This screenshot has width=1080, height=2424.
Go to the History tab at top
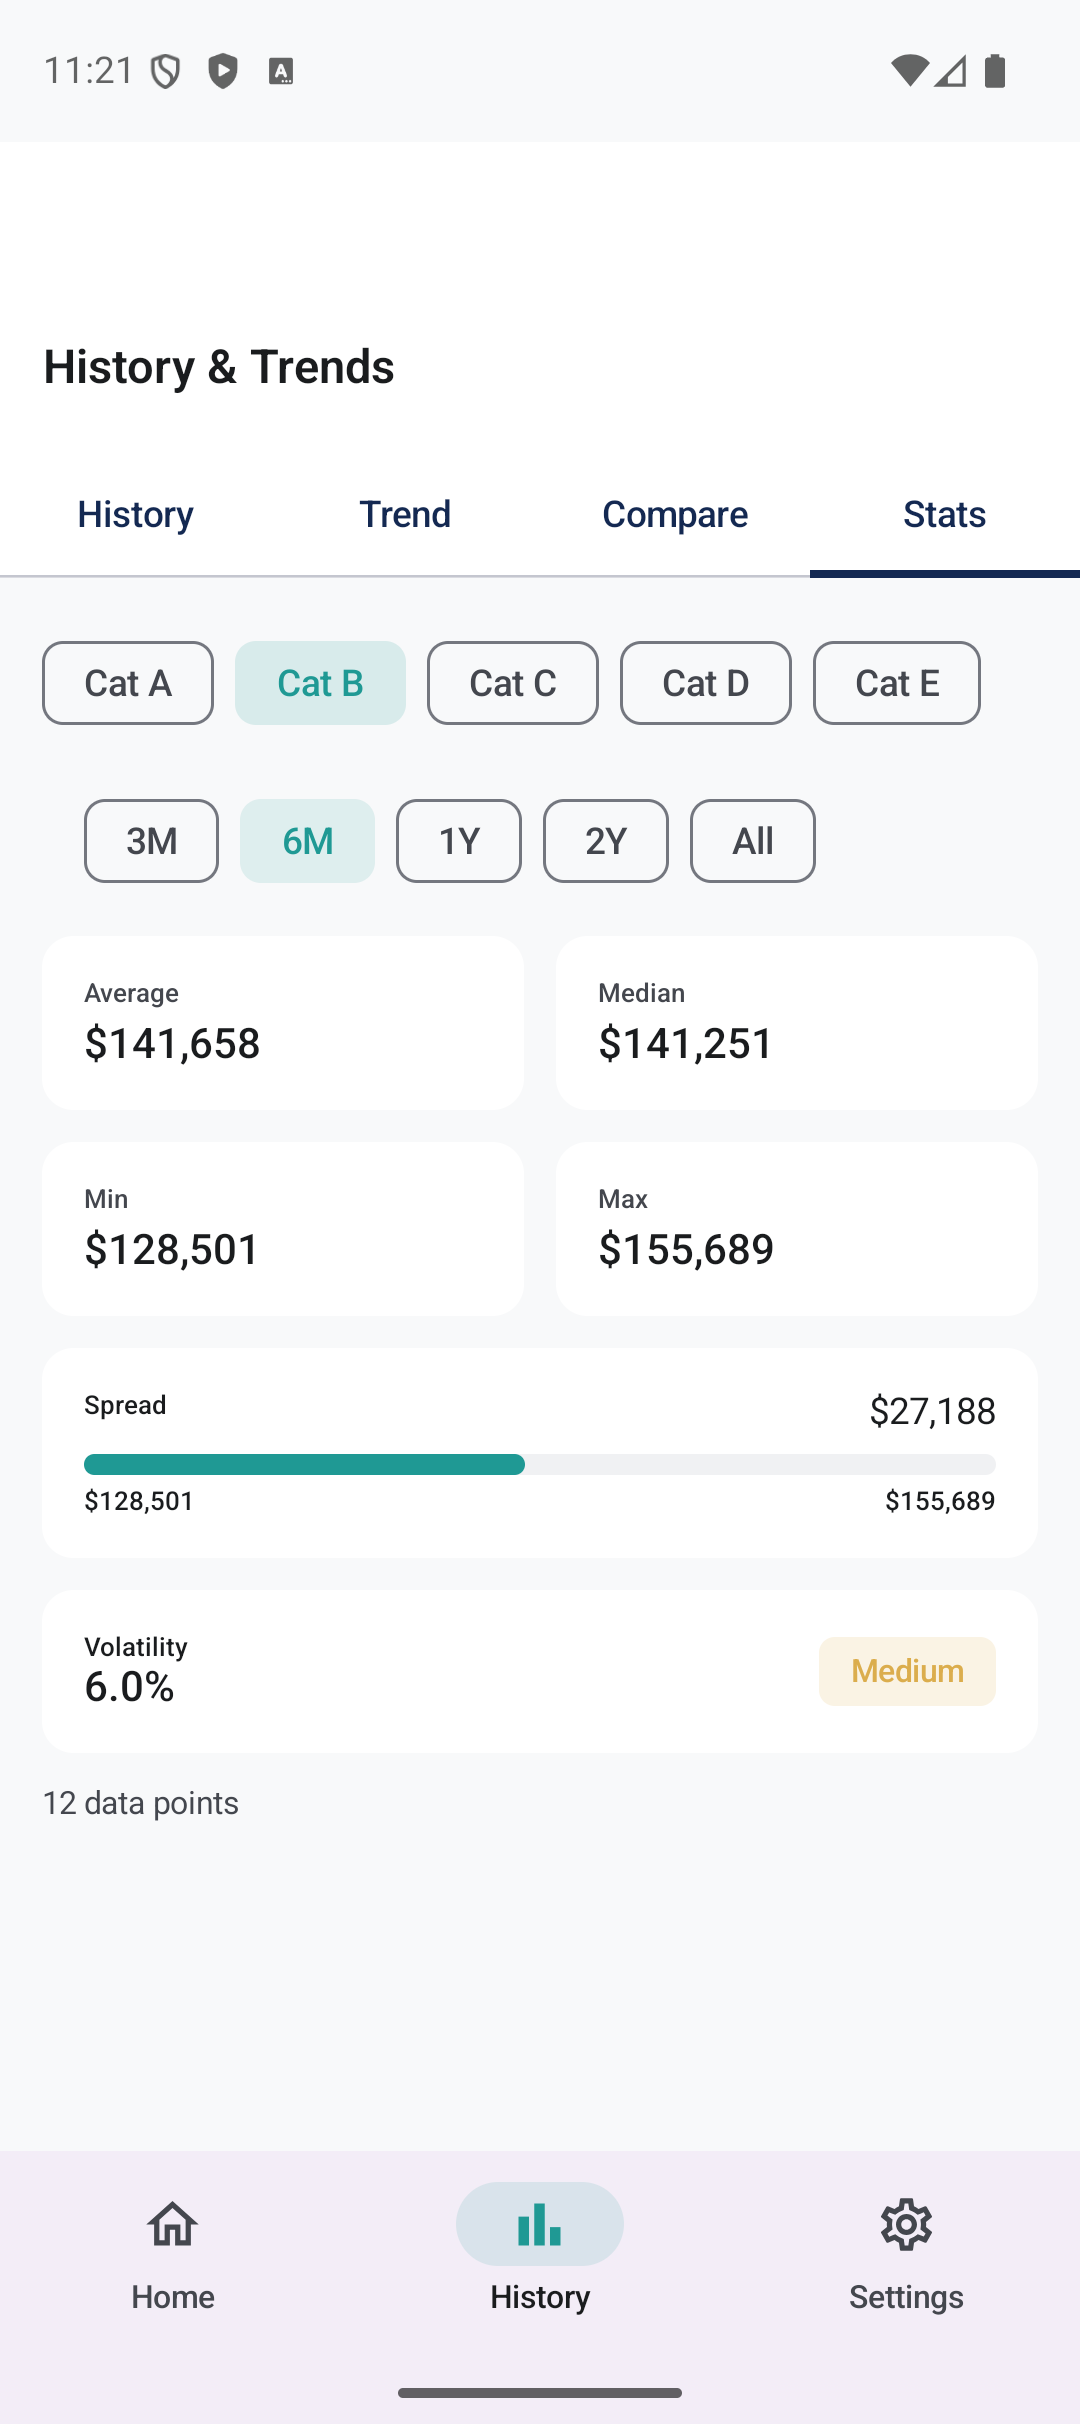[x=135, y=515]
